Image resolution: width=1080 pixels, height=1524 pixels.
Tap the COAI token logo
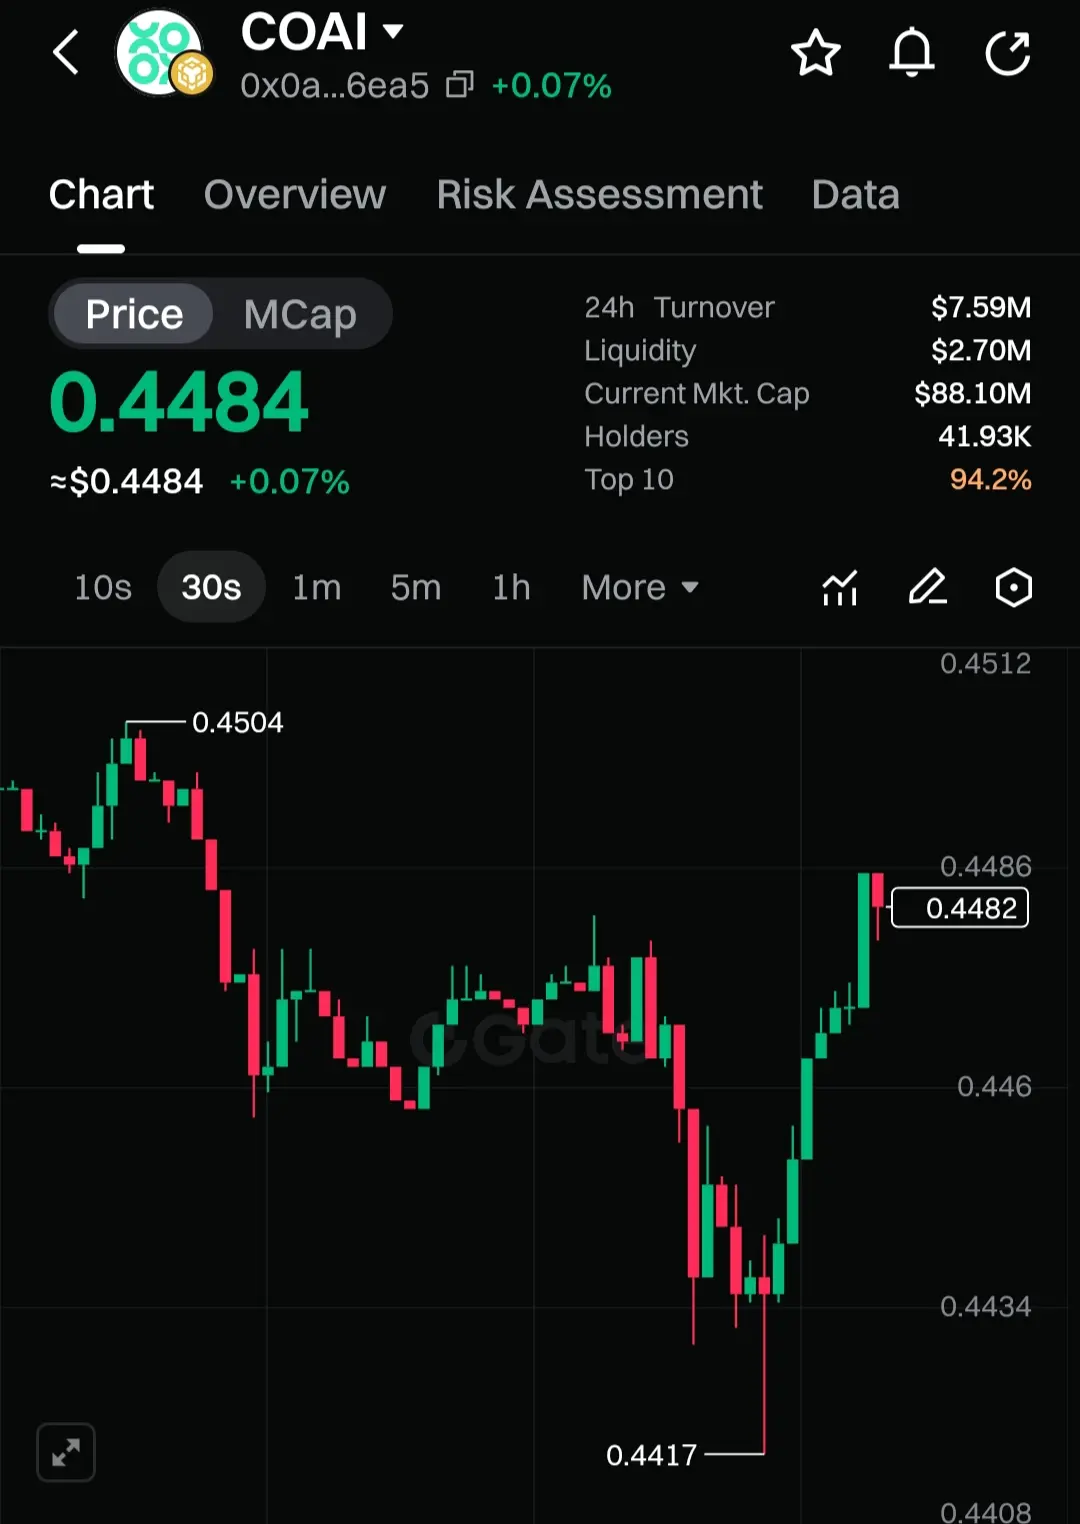[163, 53]
